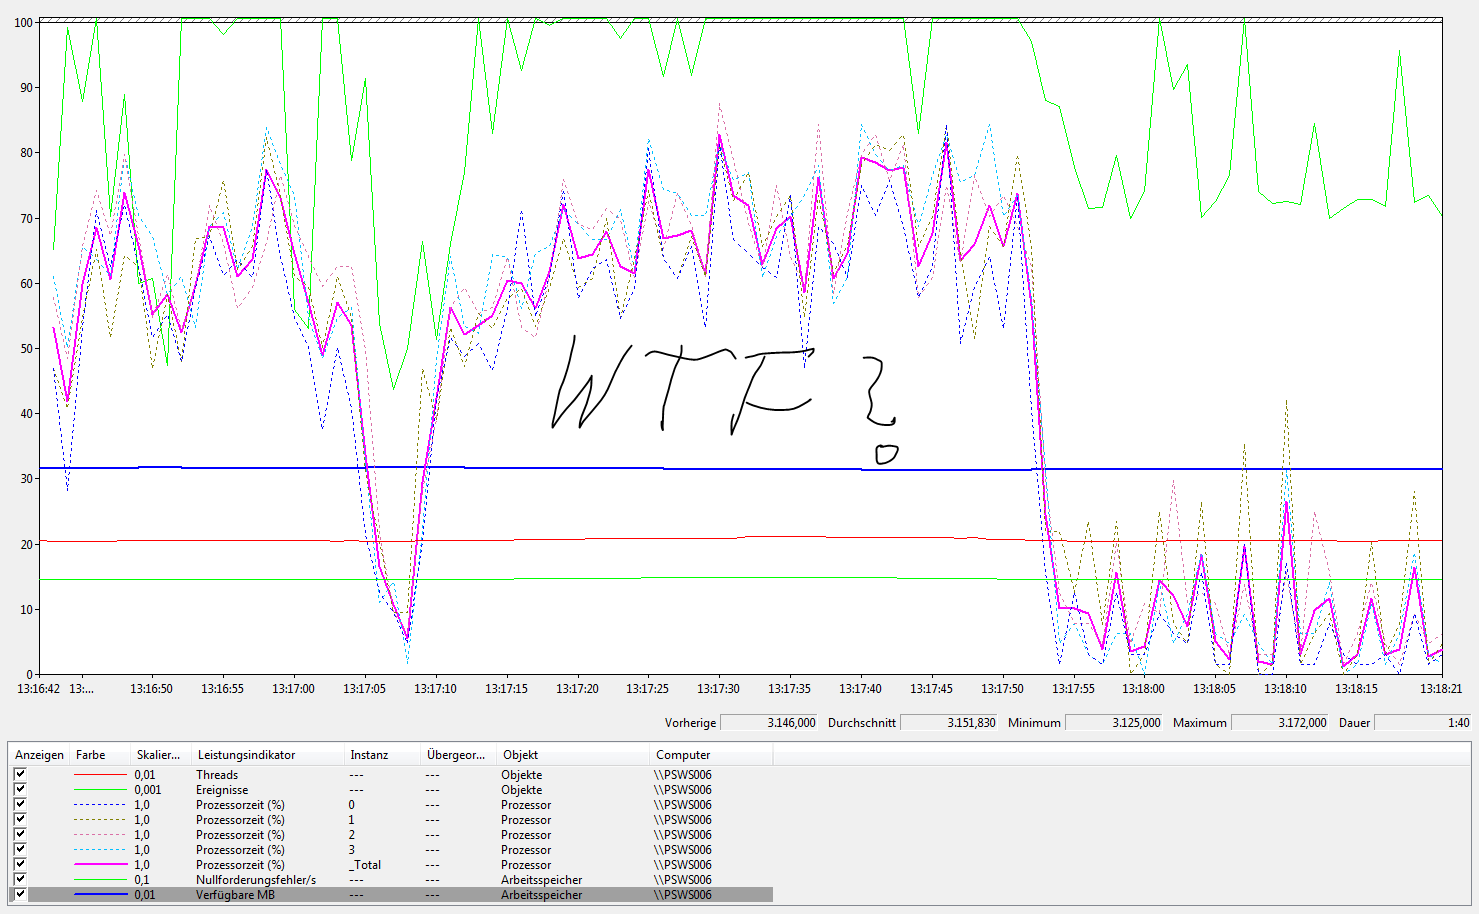Click Arbeitsspeicher cell in Verfügbare MB row
1479x914 pixels.
coord(542,895)
